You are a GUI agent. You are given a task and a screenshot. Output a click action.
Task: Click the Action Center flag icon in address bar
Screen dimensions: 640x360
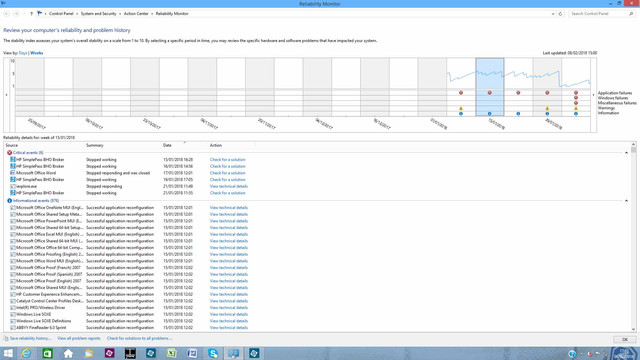coord(40,13)
